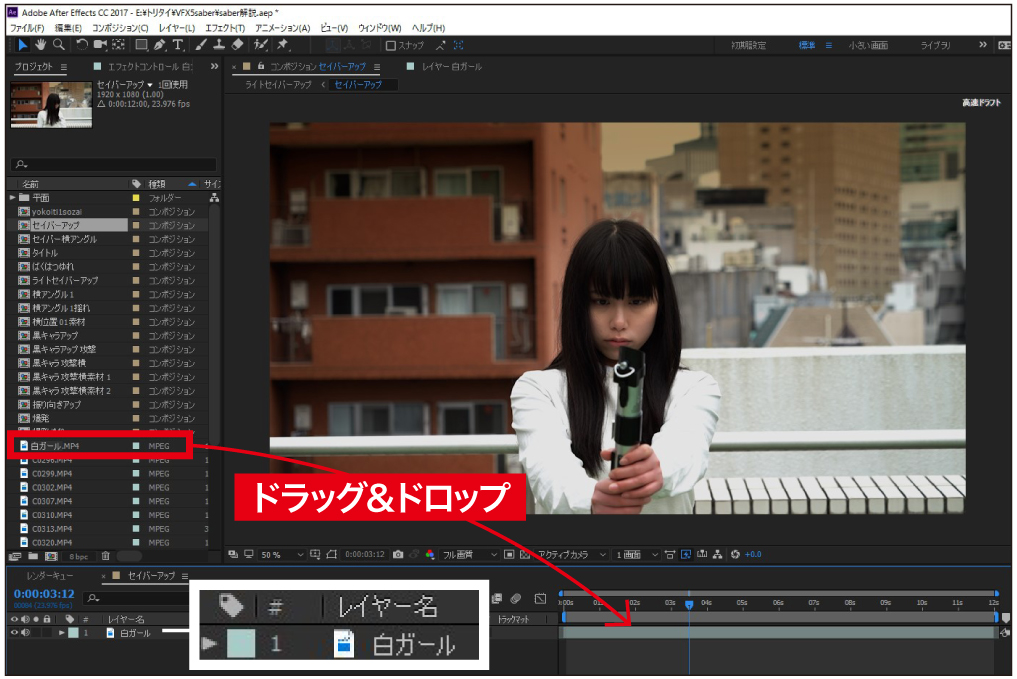Open the ウィンドウ(W) menu
Viewport: 1017px width, 679px height.
[x=380, y=28]
